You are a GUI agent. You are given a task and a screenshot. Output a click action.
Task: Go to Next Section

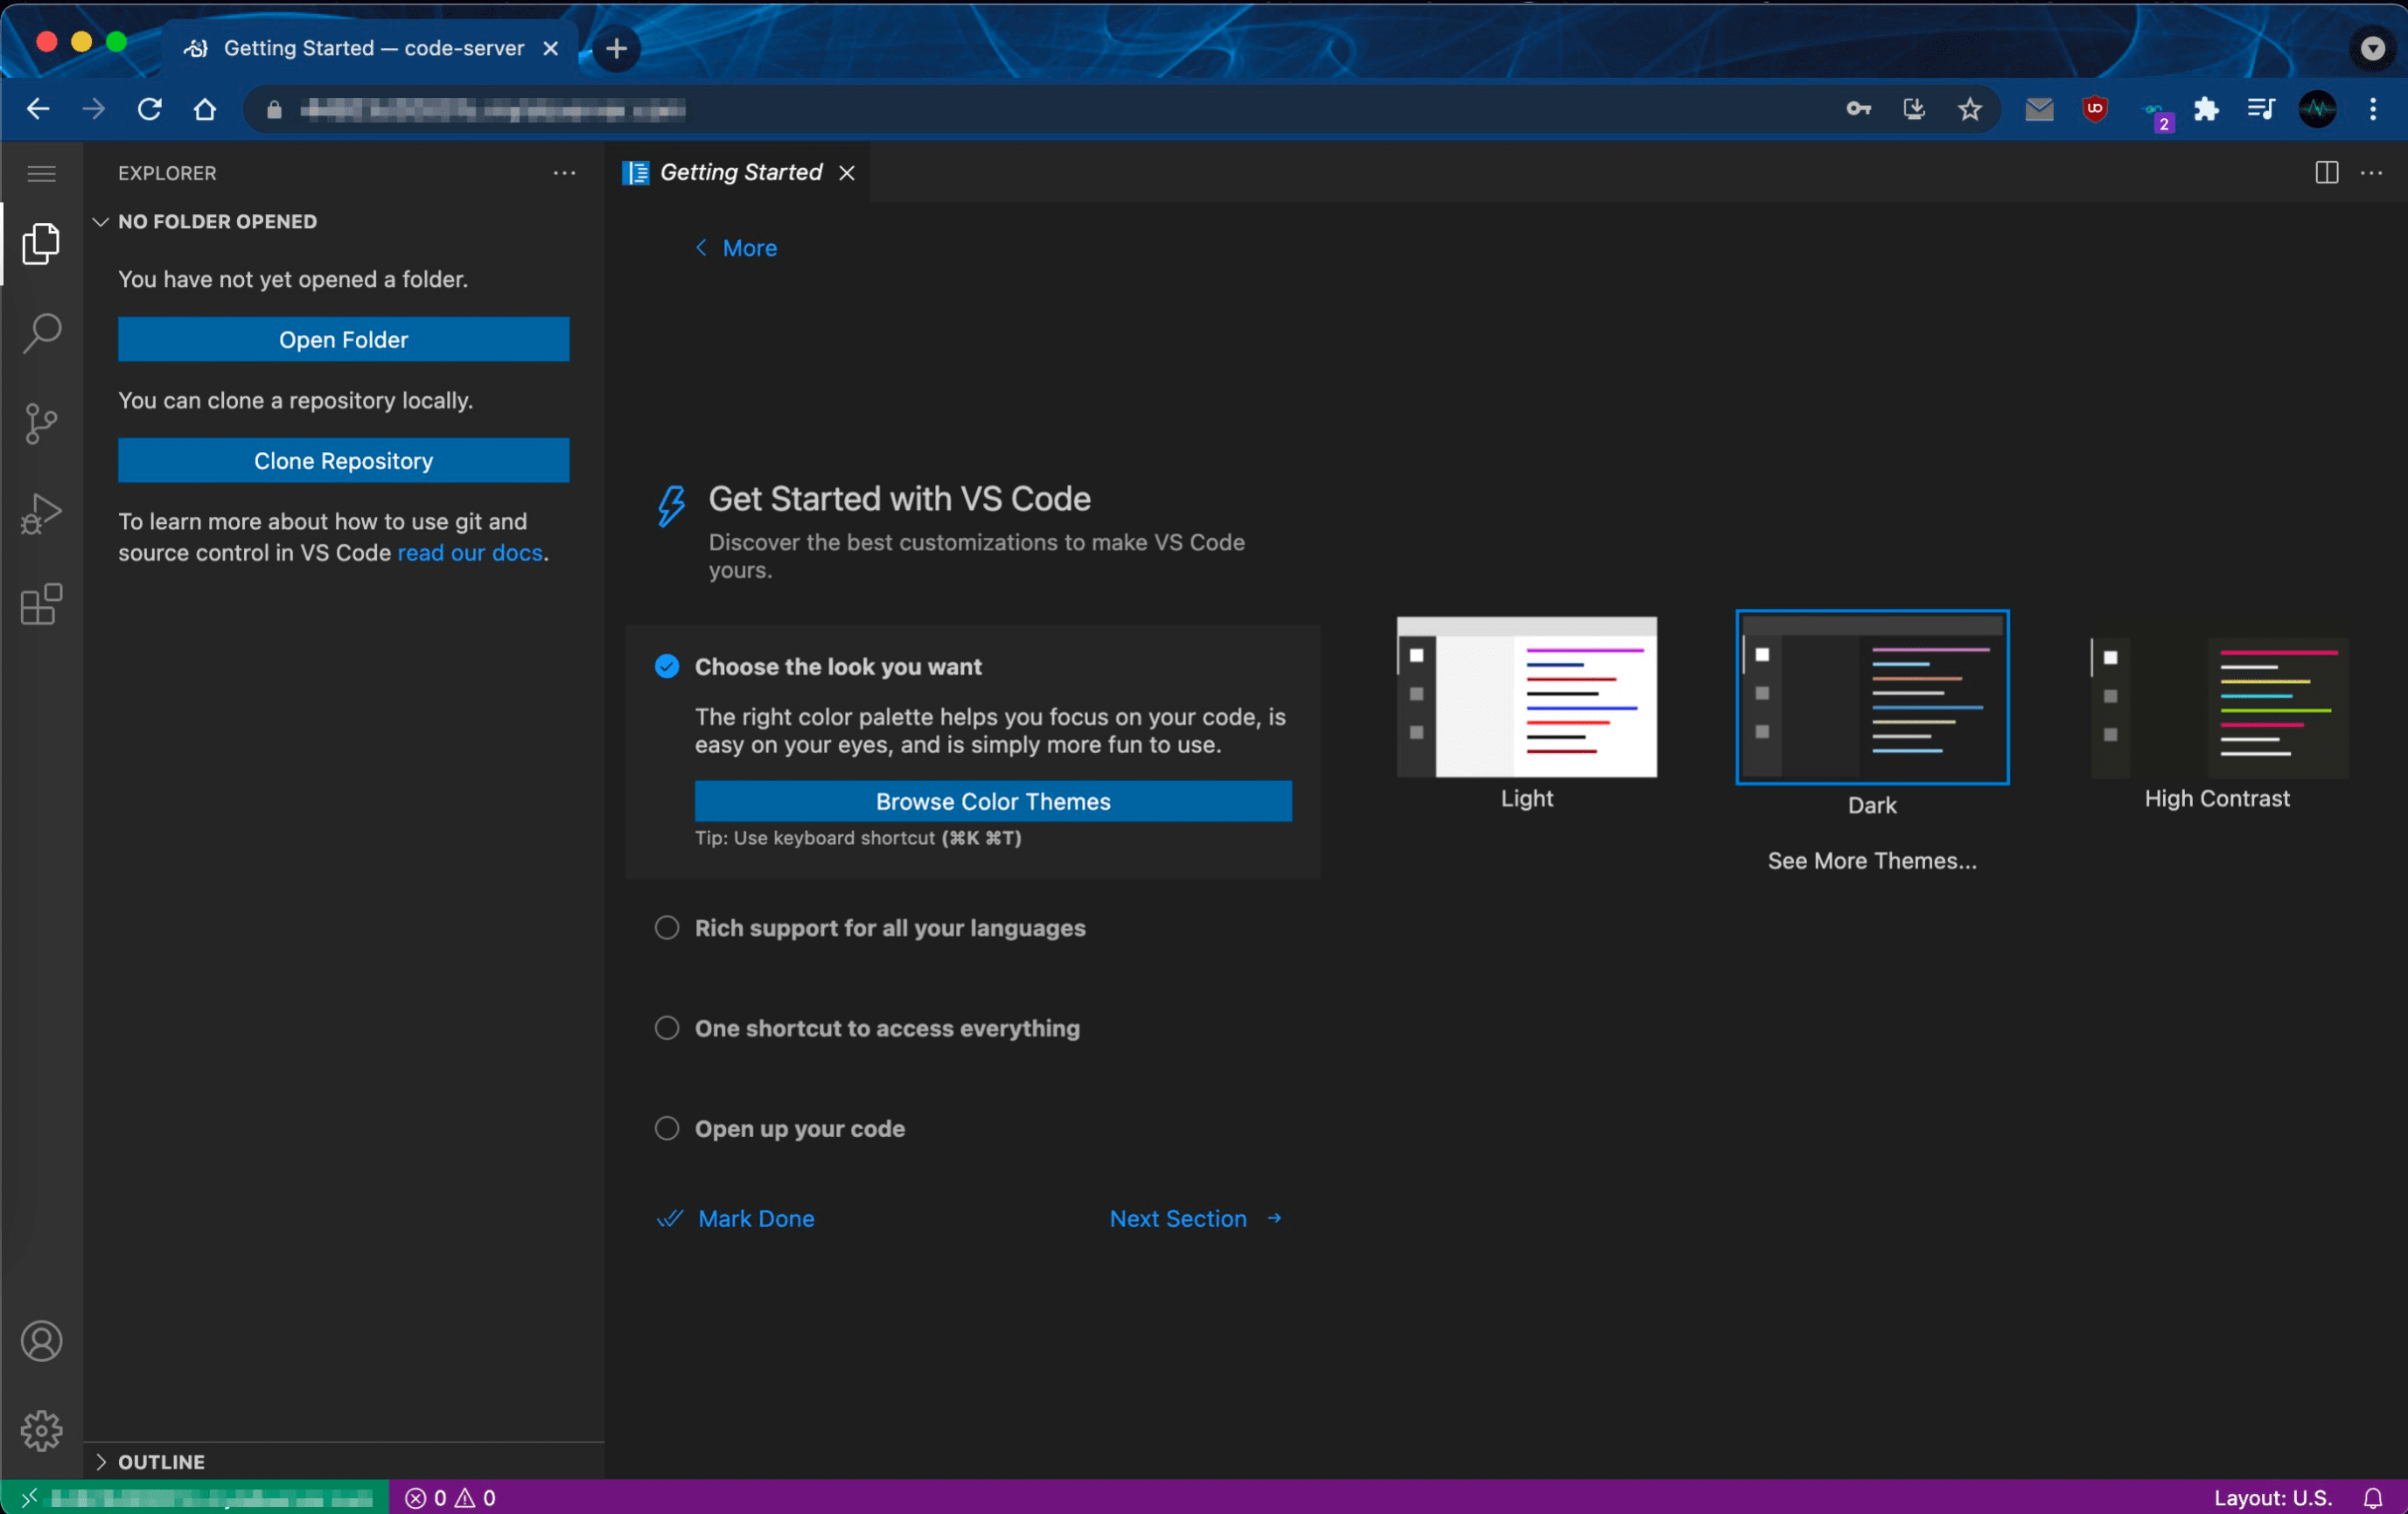[1196, 1218]
